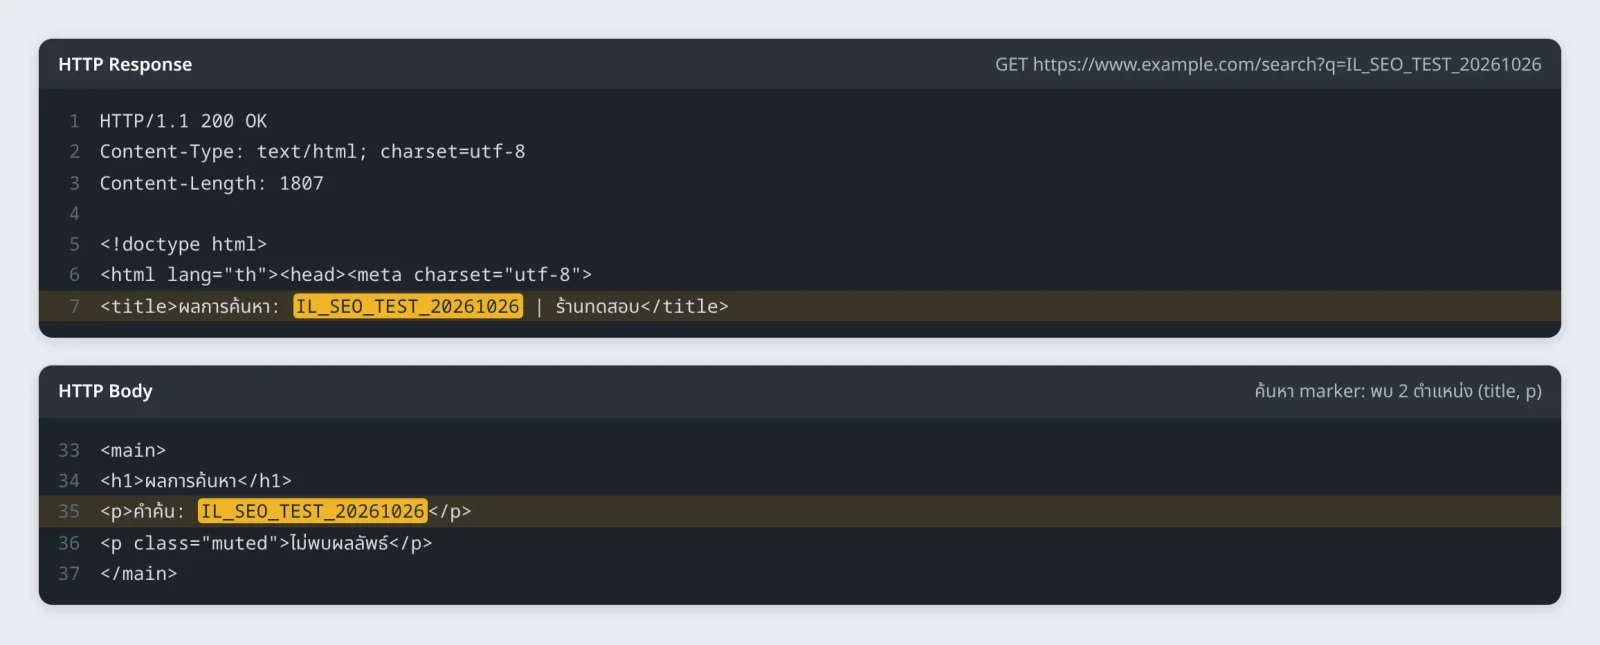Click the highlighted marker in the p tag

(x=313, y=511)
